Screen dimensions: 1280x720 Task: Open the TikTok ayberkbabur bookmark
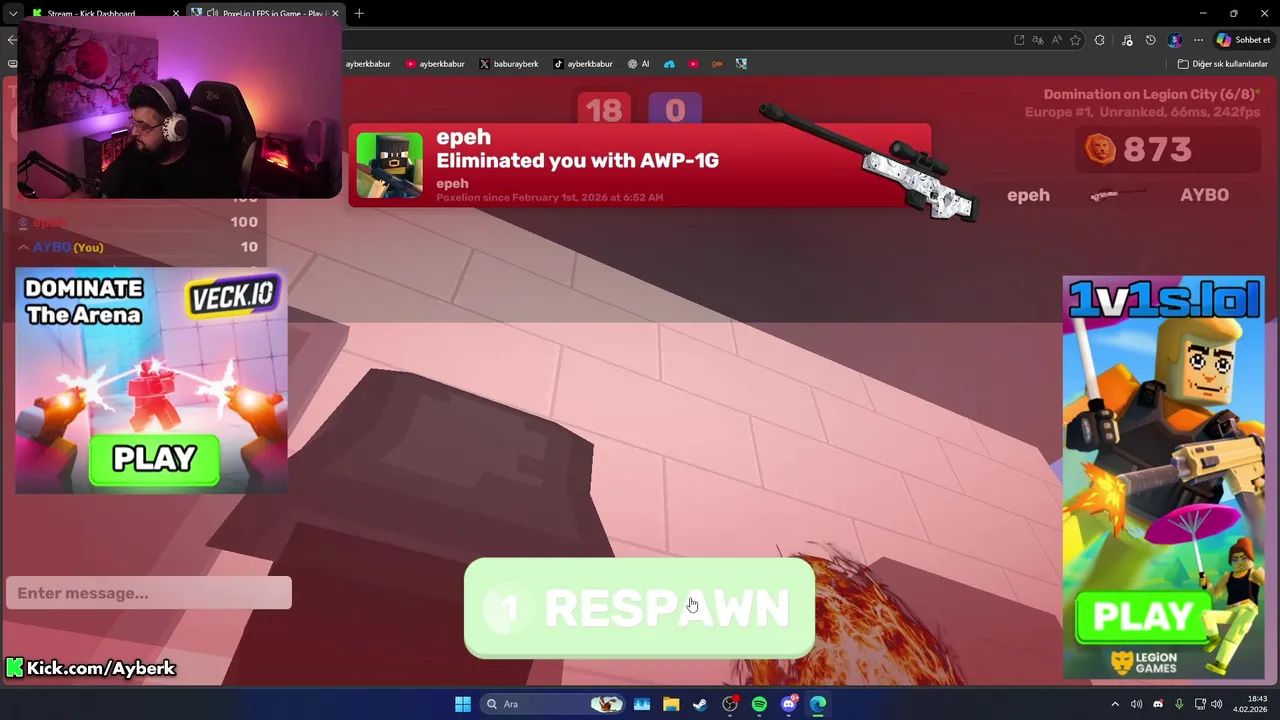click(583, 64)
